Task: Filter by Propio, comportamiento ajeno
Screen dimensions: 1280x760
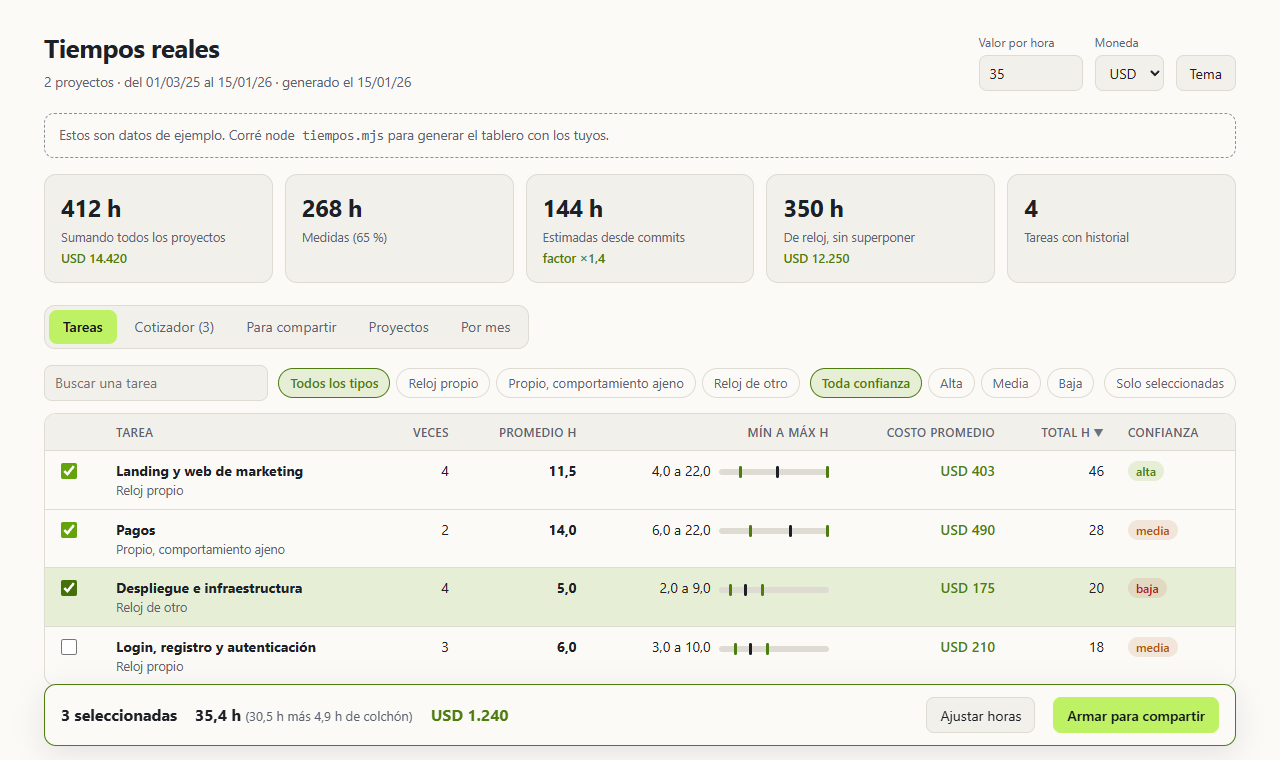Action: point(596,383)
